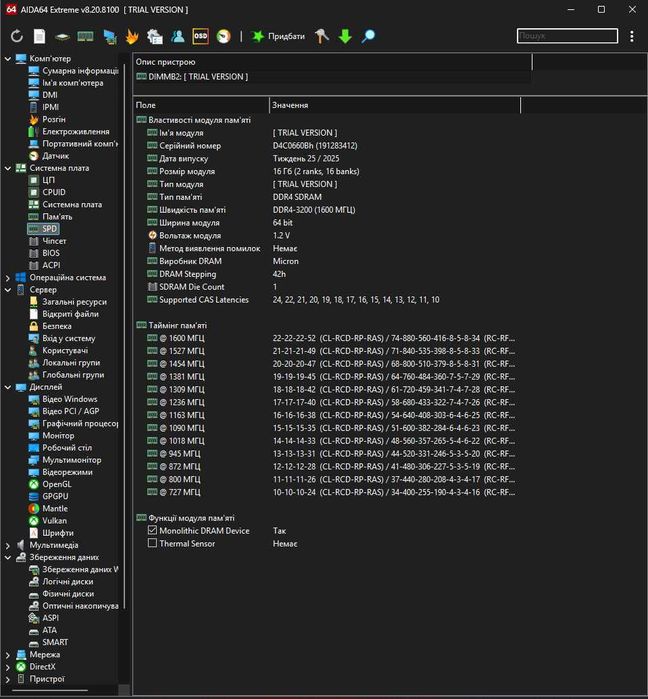Select the SMART tree item
This screenshot has height=699, width=648.
tap(49, 643)
